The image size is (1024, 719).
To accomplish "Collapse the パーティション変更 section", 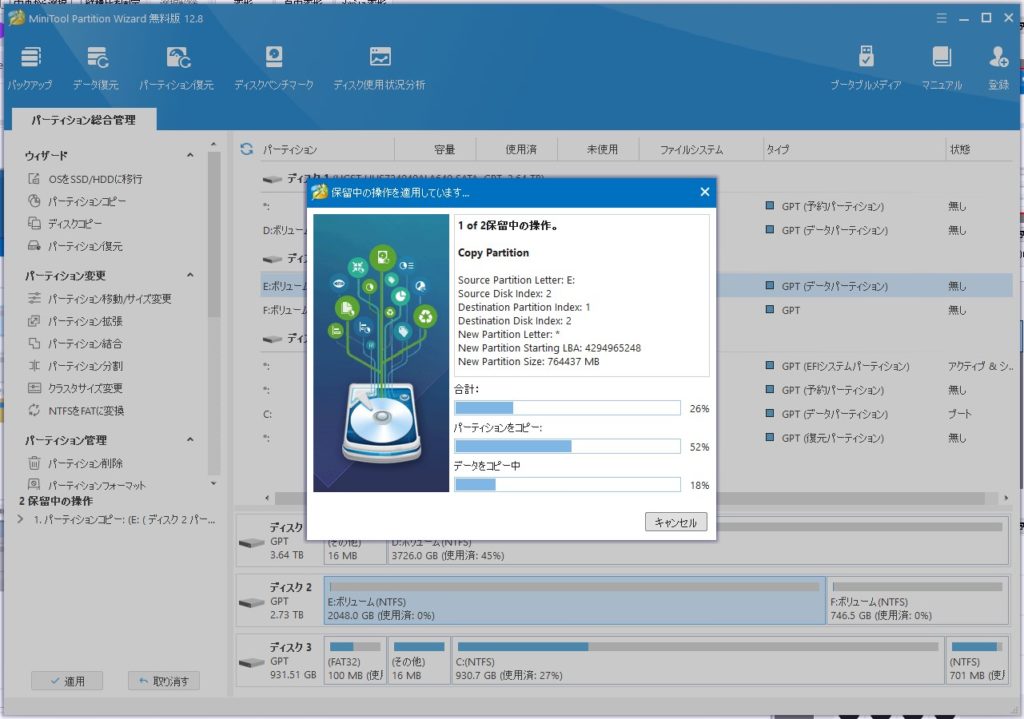I will 190,276.
